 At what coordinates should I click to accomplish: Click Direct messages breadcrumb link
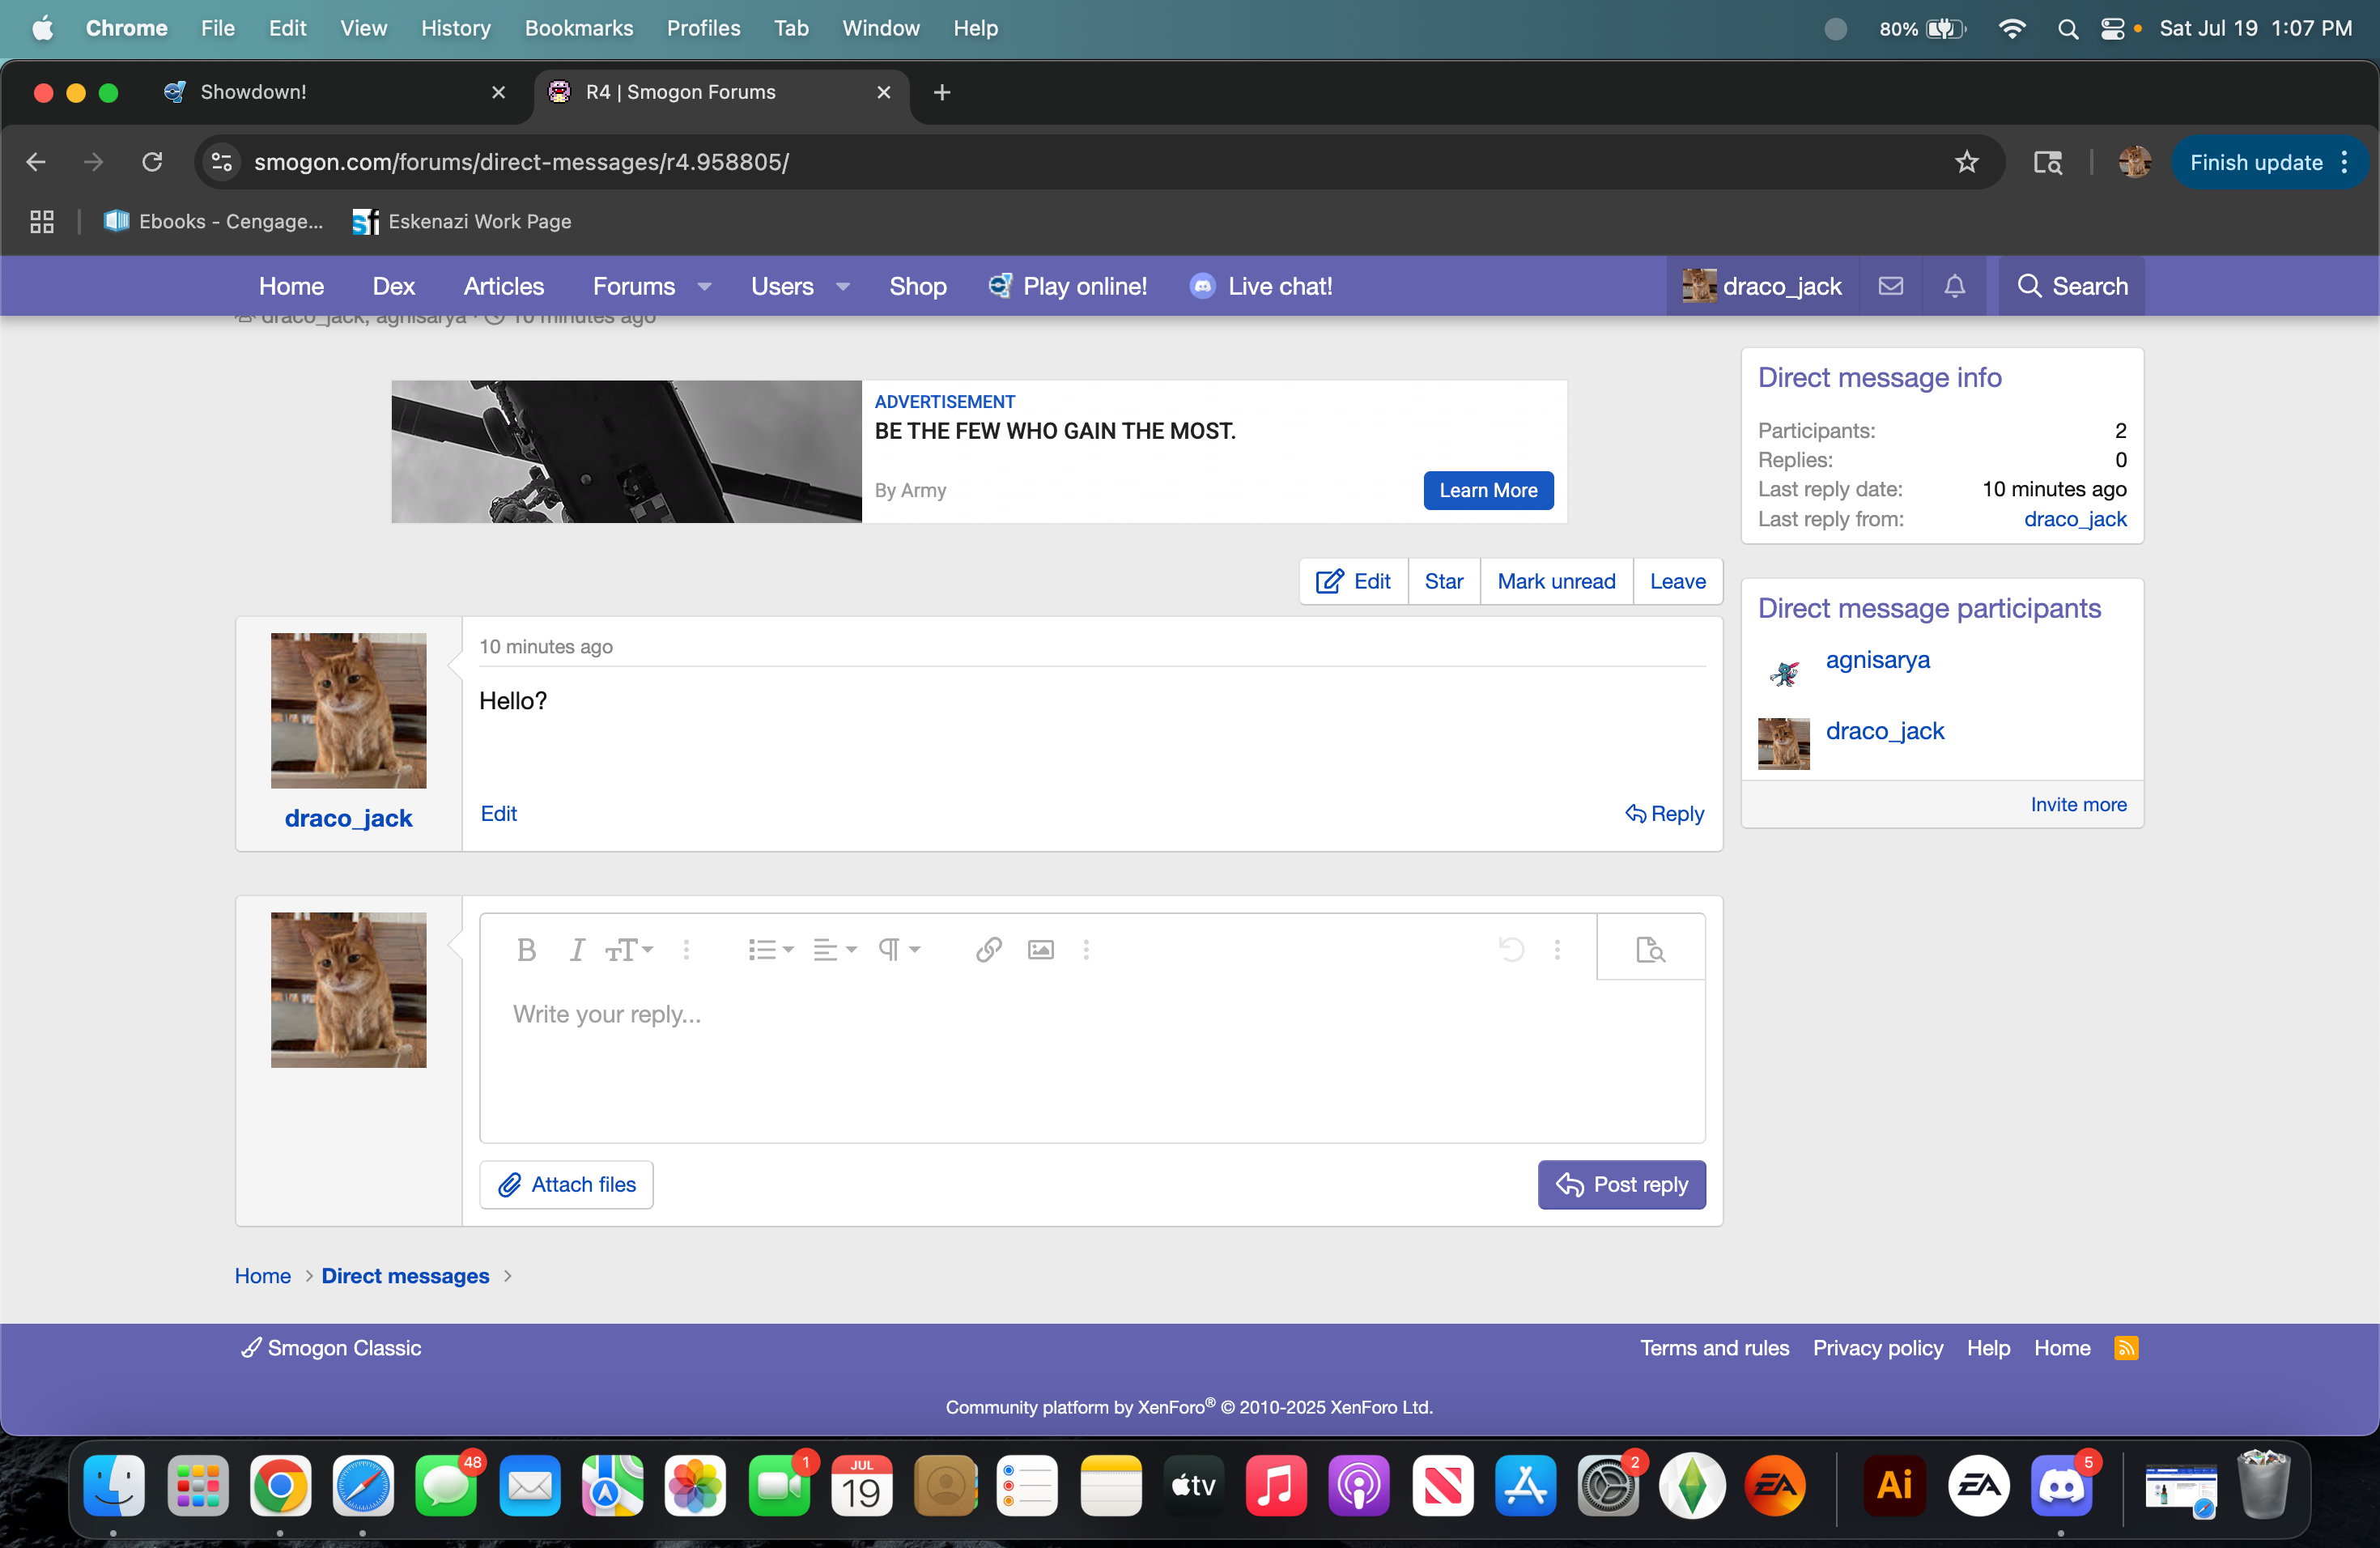405,1275
